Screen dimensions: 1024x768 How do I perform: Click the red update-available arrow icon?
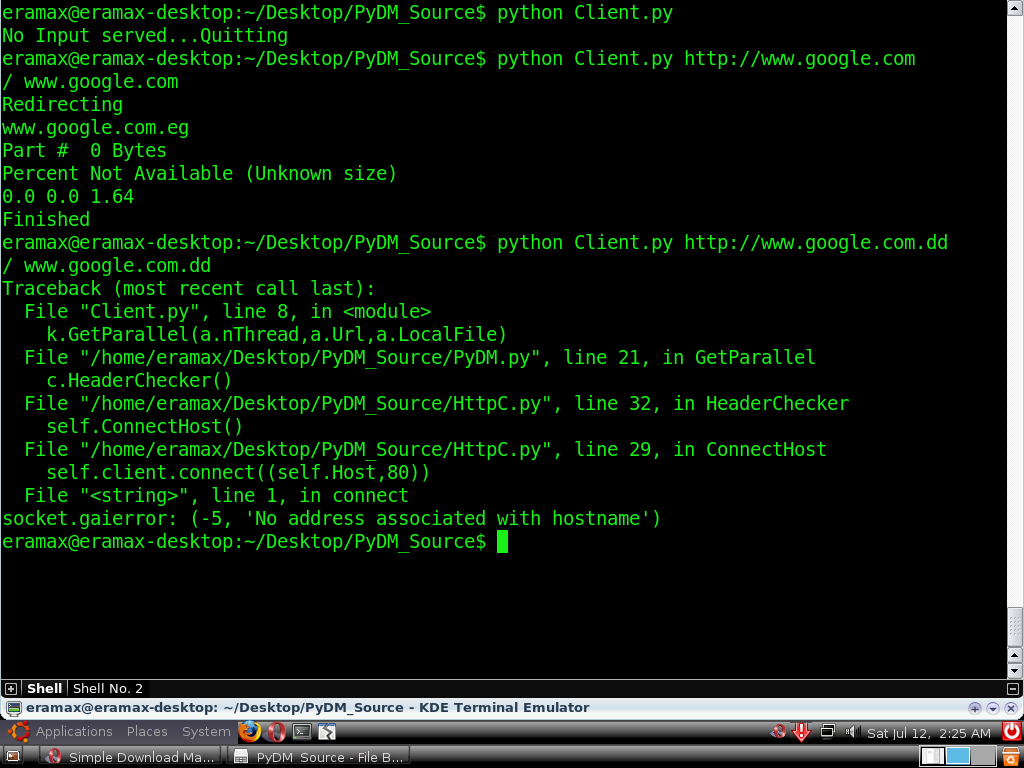[801, 732]
